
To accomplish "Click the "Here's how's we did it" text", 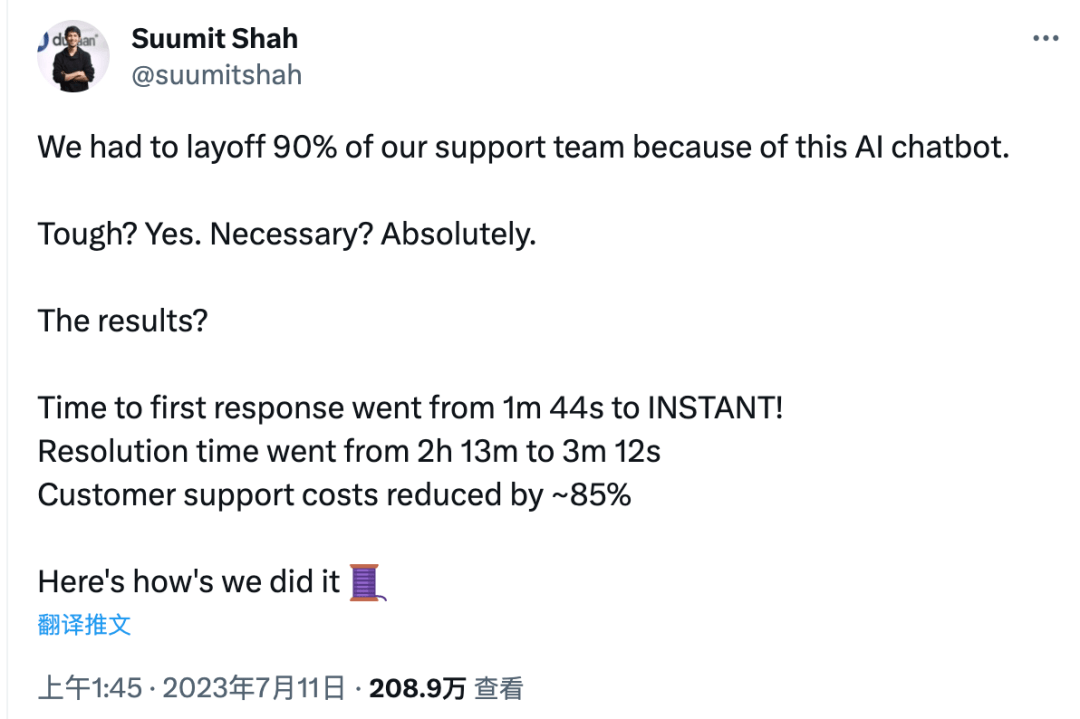I will [x=189, y=582].
